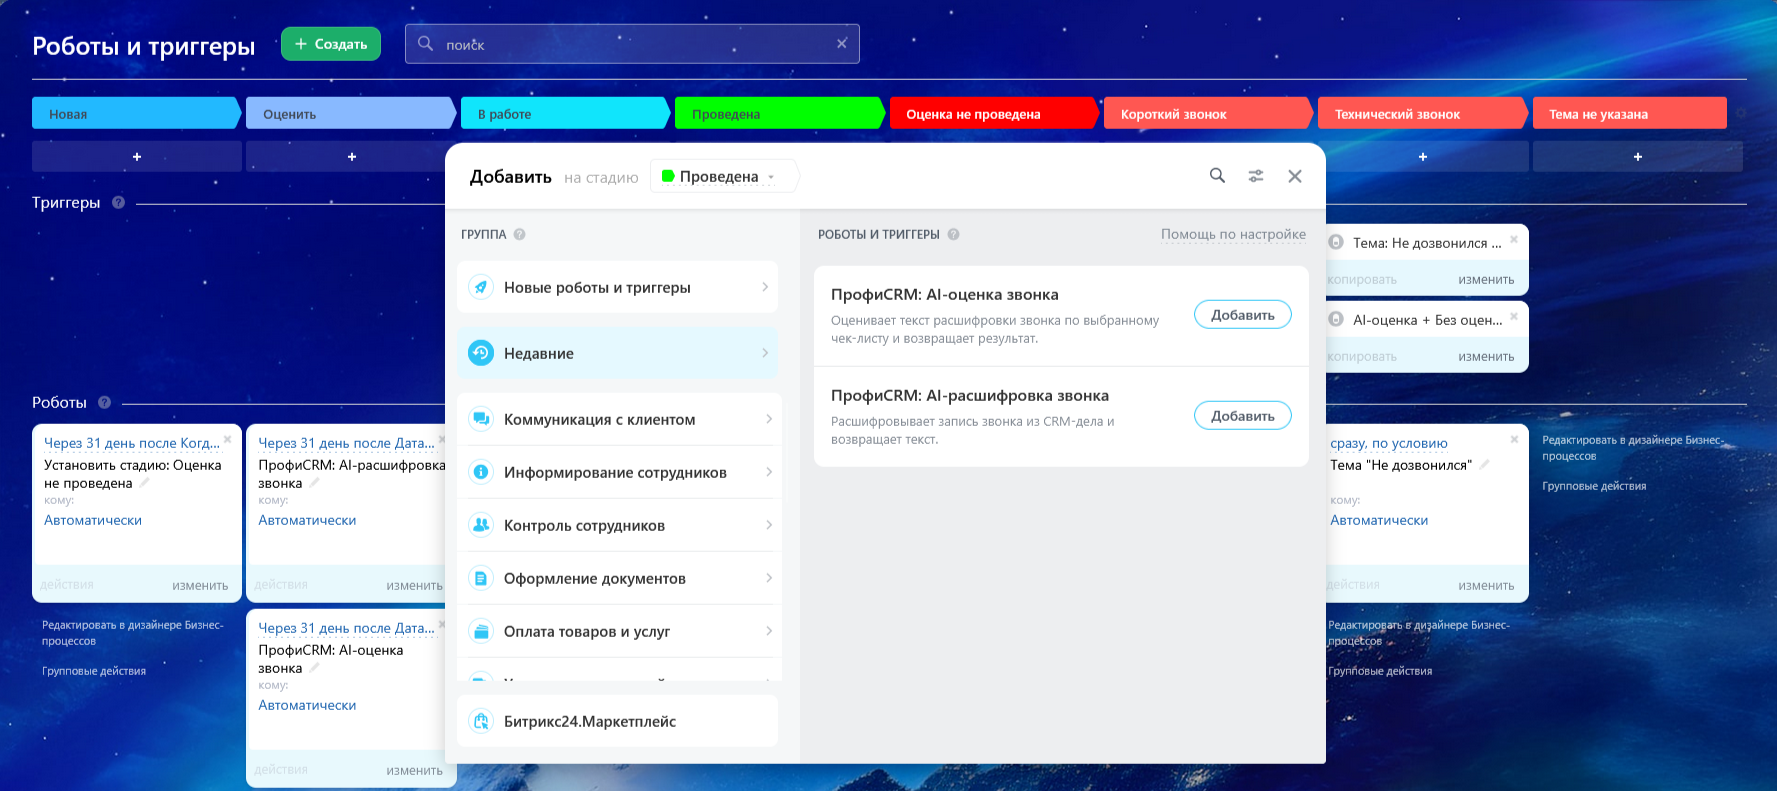Viewport: 1777px width, 791px height.
Task: Open the Оплата товаров и услуг group
Action: click(x=619, y=631)
